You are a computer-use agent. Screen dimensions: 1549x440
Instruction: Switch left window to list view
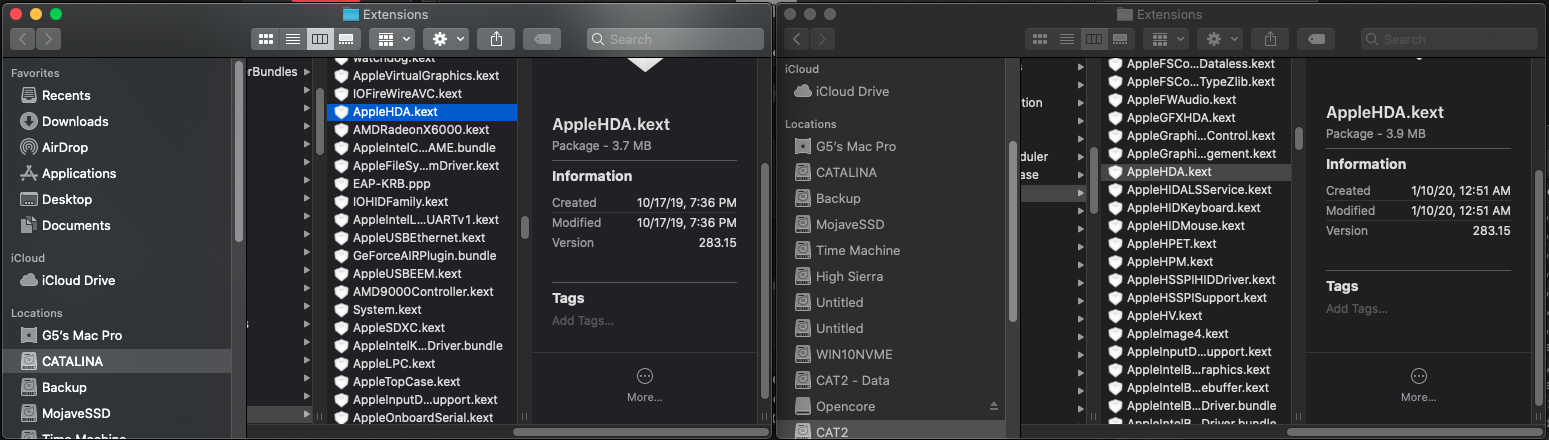[x=293, y=39]
